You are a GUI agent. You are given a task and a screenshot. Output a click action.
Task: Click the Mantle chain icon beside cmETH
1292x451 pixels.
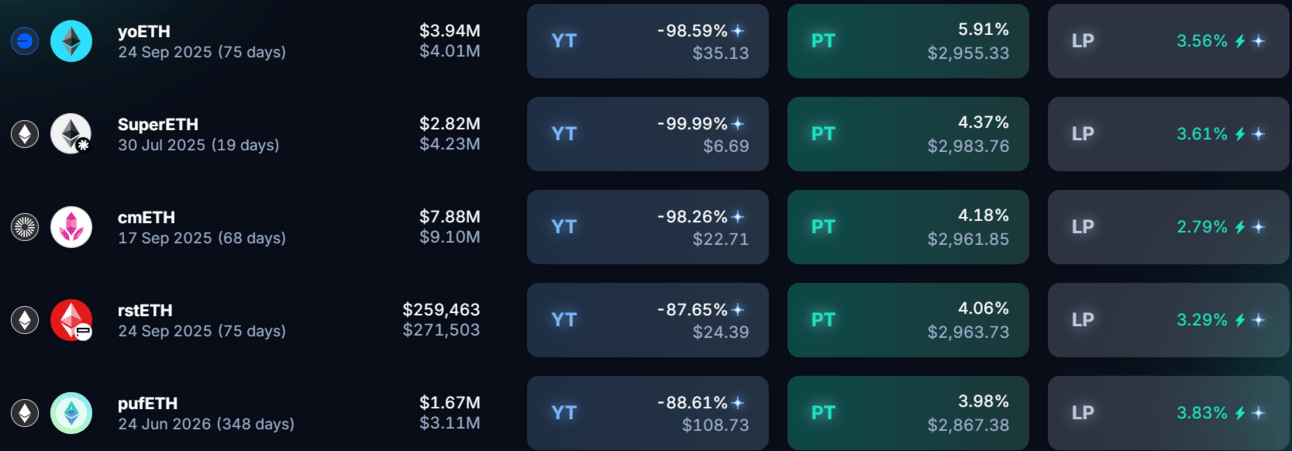coord(24,227)
